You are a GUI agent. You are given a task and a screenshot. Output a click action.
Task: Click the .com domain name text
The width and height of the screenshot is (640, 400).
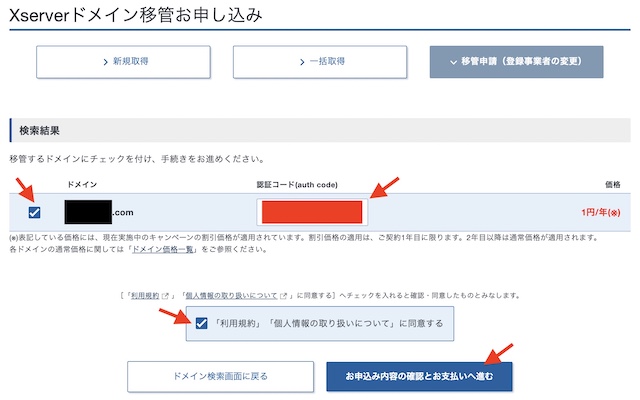(x=123, y=212)
